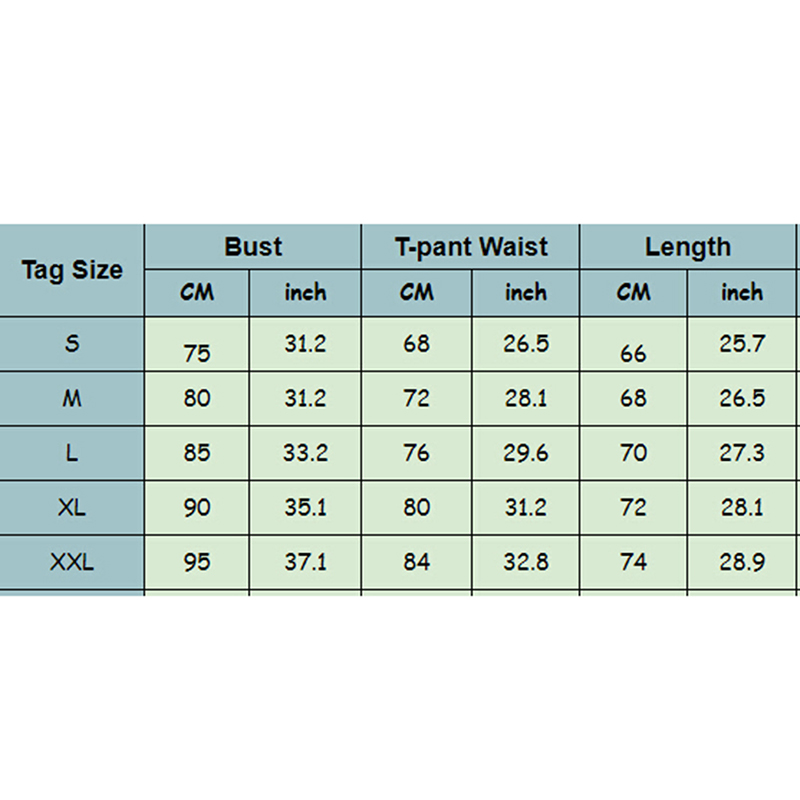800x800 pixels.
Task: Select the M size row label
Action: tap(72, 398)
